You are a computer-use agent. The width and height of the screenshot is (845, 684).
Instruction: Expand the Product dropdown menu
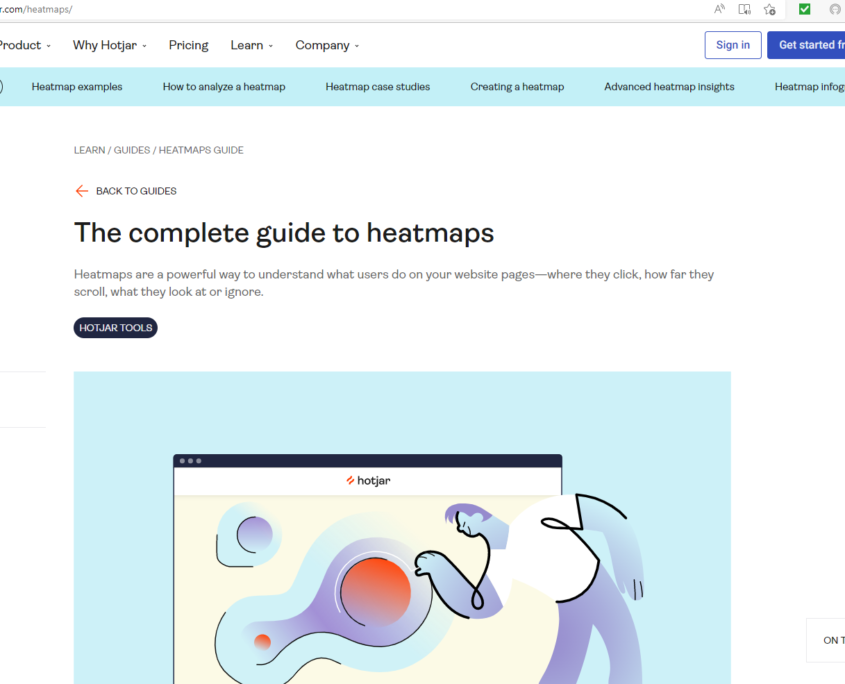(25, 45)
